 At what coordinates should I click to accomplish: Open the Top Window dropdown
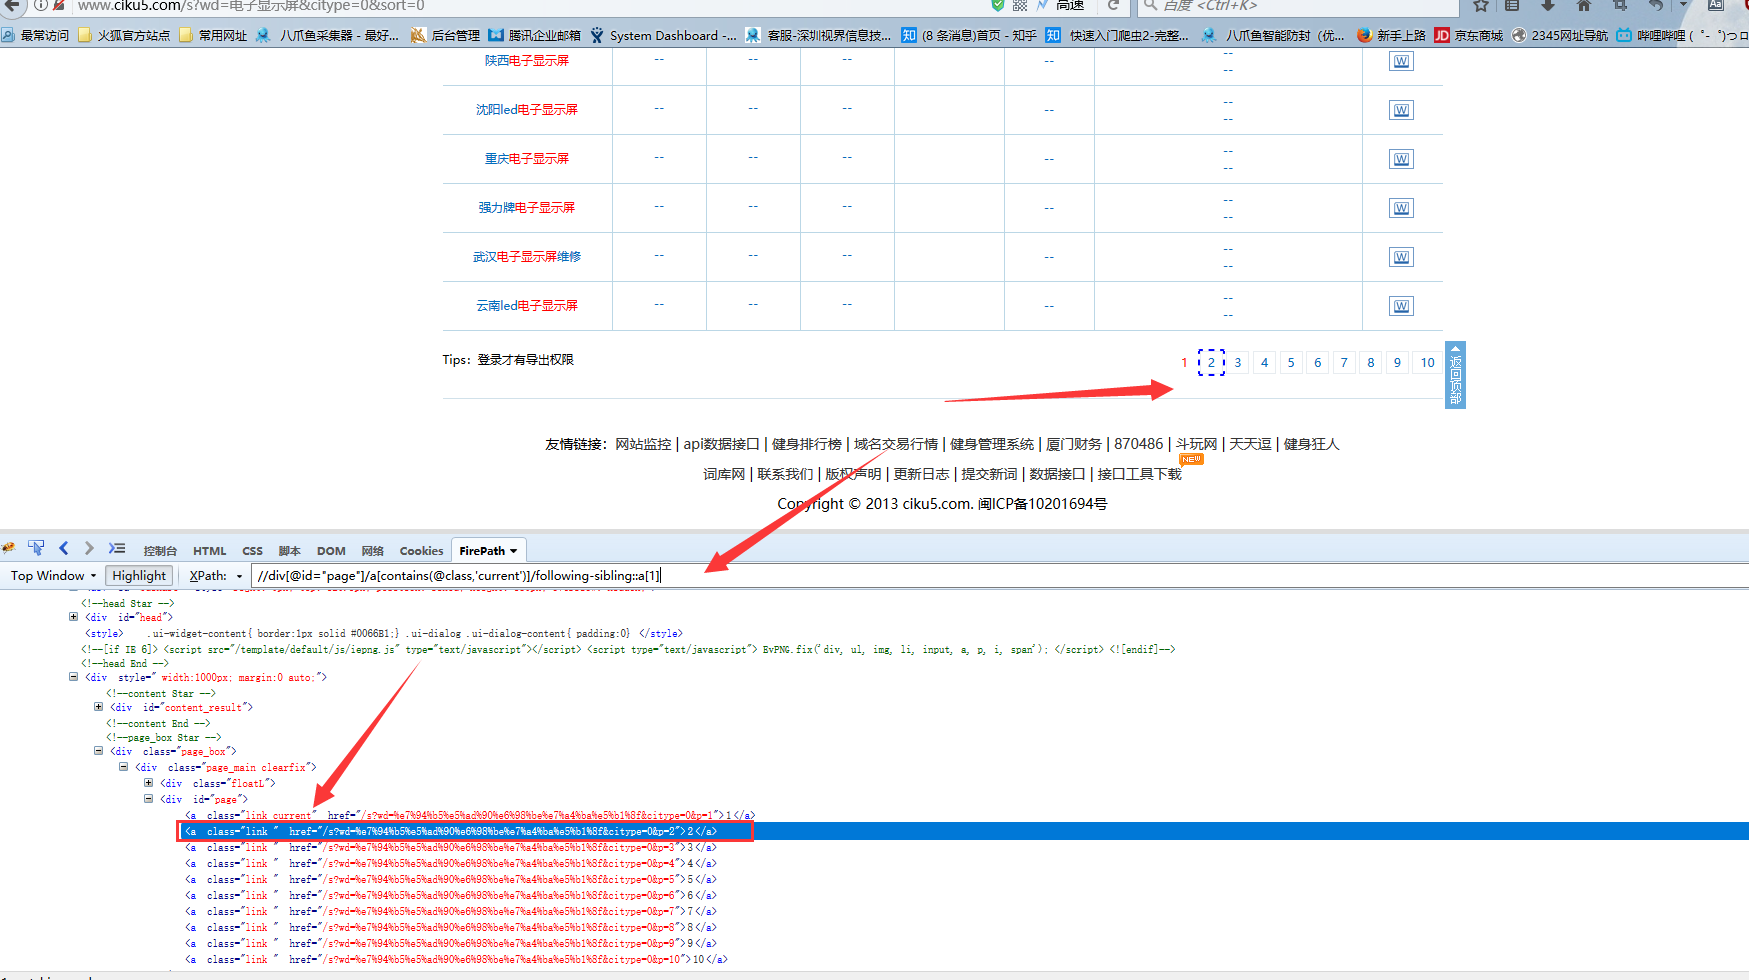pyautogui.click(x=53, y=576)
